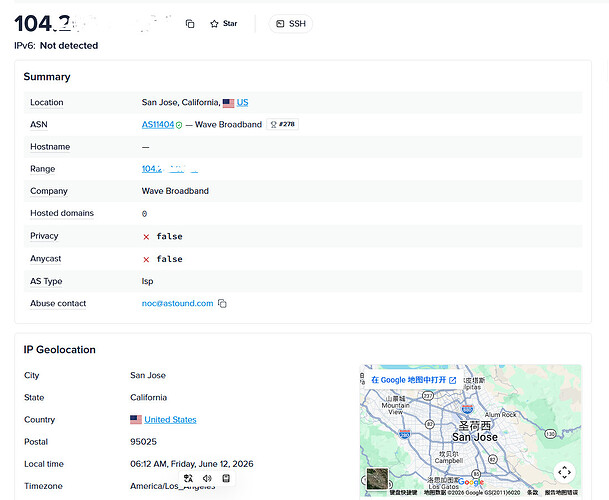Click the US flag in Location row
Viewport: 609px width, 500px height.
coord(228,103)
